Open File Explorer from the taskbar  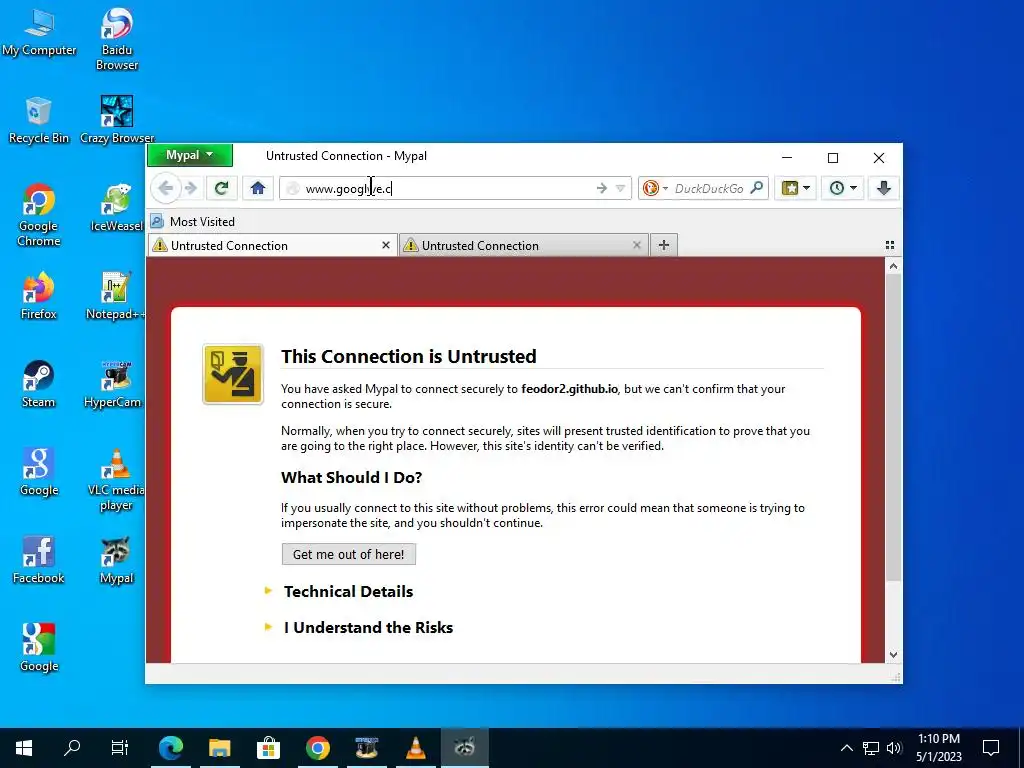[219, 747]
